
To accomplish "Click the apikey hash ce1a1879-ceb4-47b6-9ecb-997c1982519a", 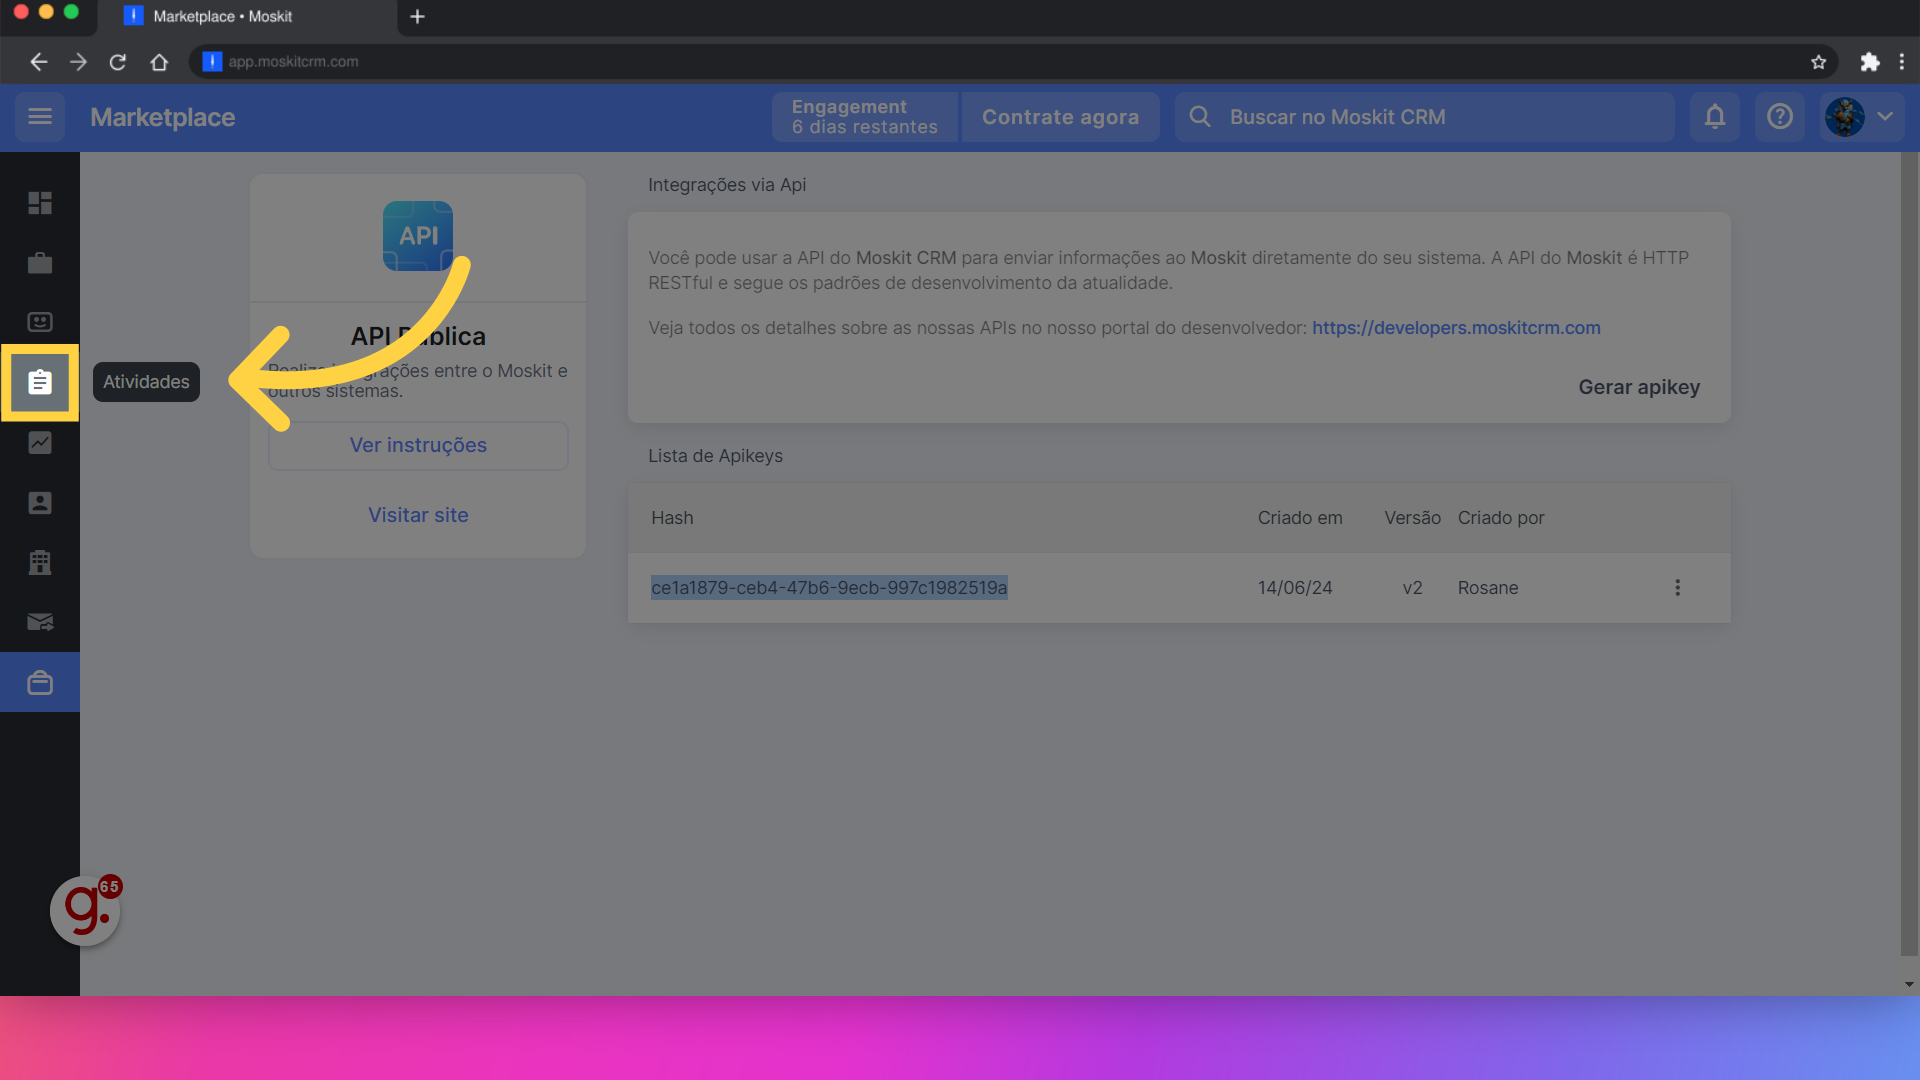I will click(829, 588).
